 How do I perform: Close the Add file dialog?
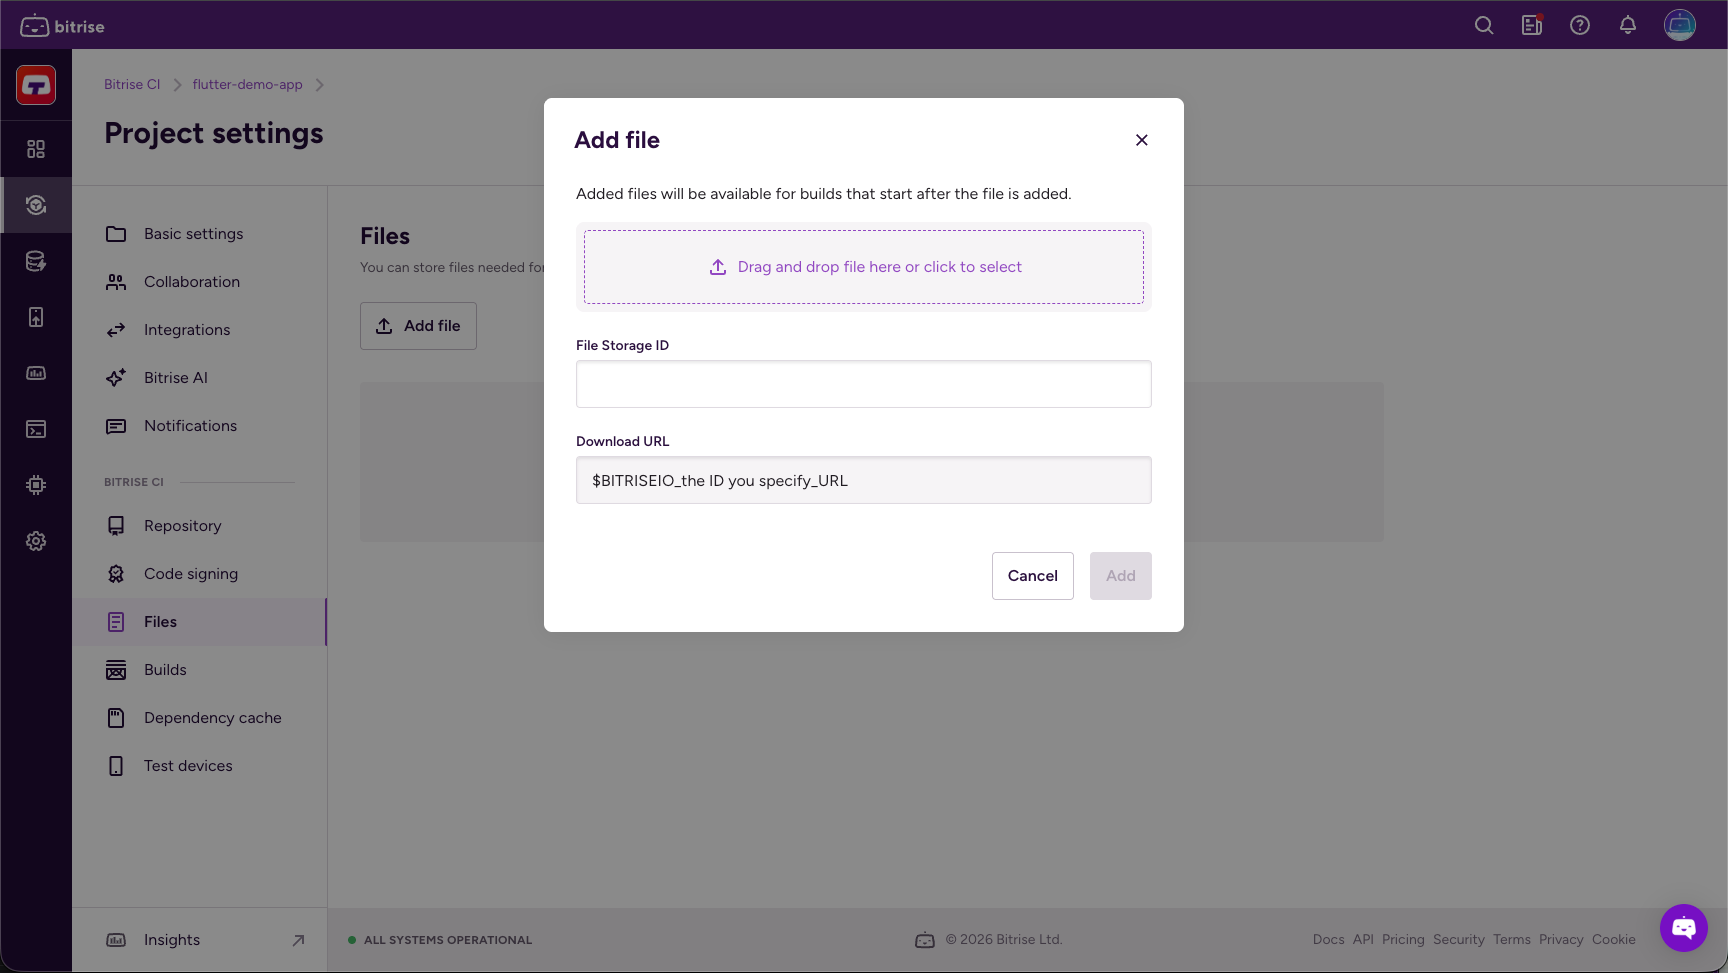(1141, 140)
